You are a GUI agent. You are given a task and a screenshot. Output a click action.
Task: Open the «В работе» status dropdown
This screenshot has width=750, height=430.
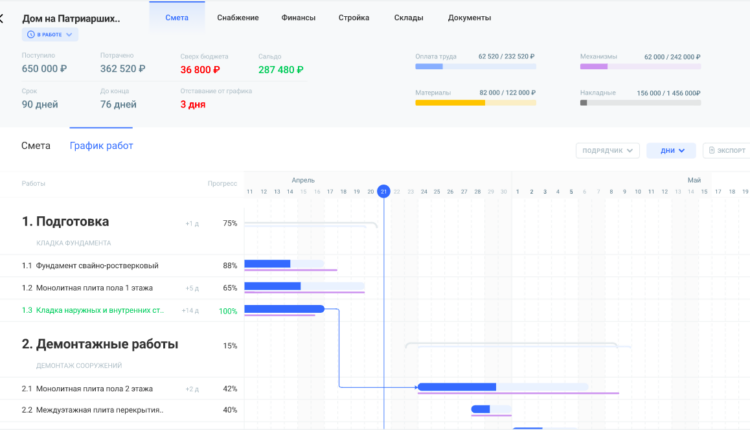point(51,35)
